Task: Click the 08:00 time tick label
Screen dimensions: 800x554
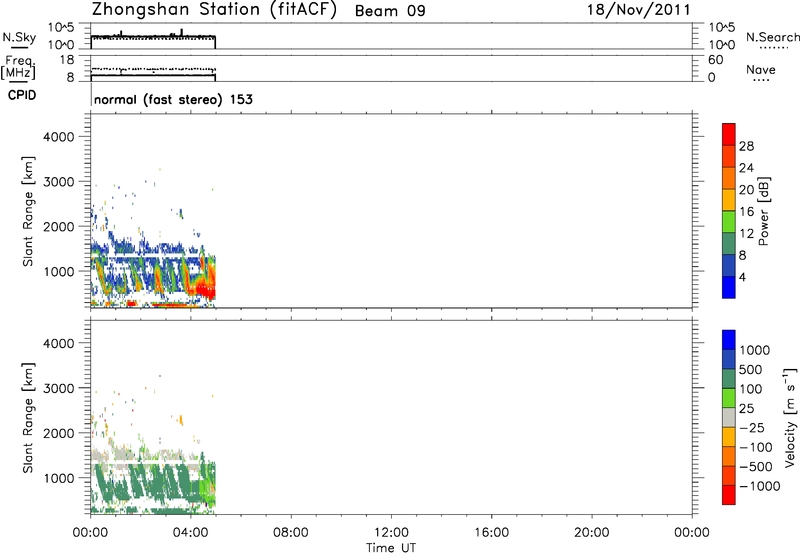Action: 291,533
